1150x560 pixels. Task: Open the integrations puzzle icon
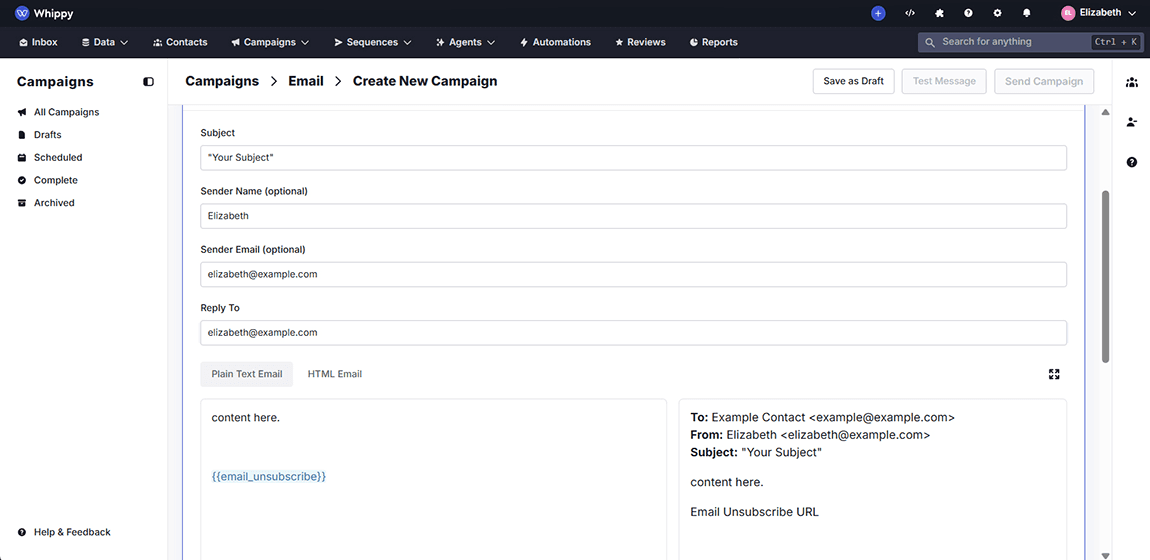coord(939,13)
